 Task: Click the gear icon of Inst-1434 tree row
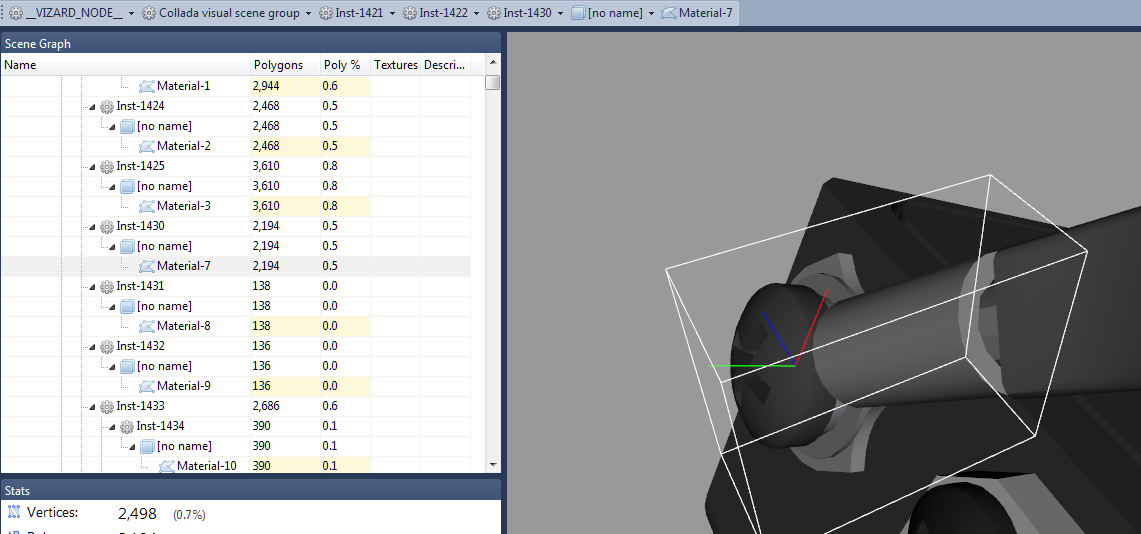(127, 426)
